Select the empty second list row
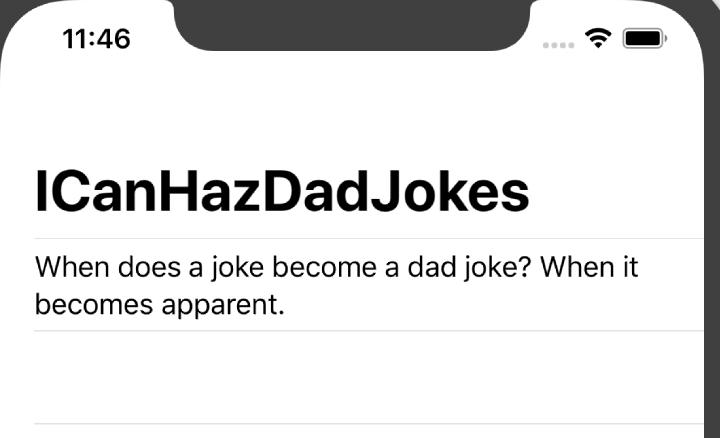 (x=369, y=377)
